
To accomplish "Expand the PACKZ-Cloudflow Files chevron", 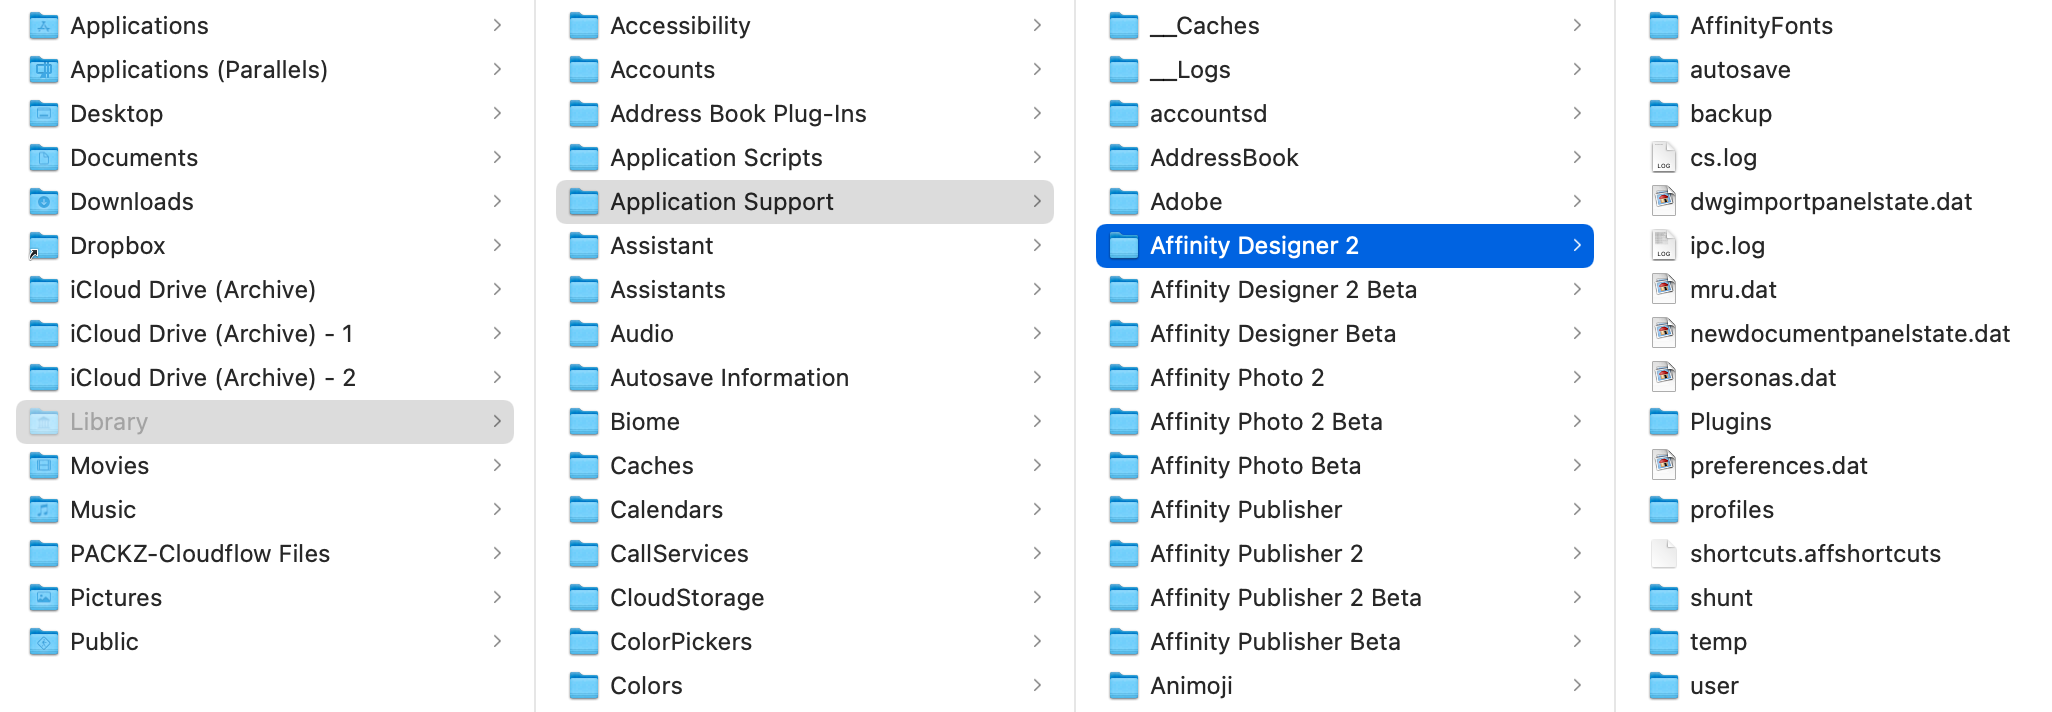I will [x=497, y=554].
